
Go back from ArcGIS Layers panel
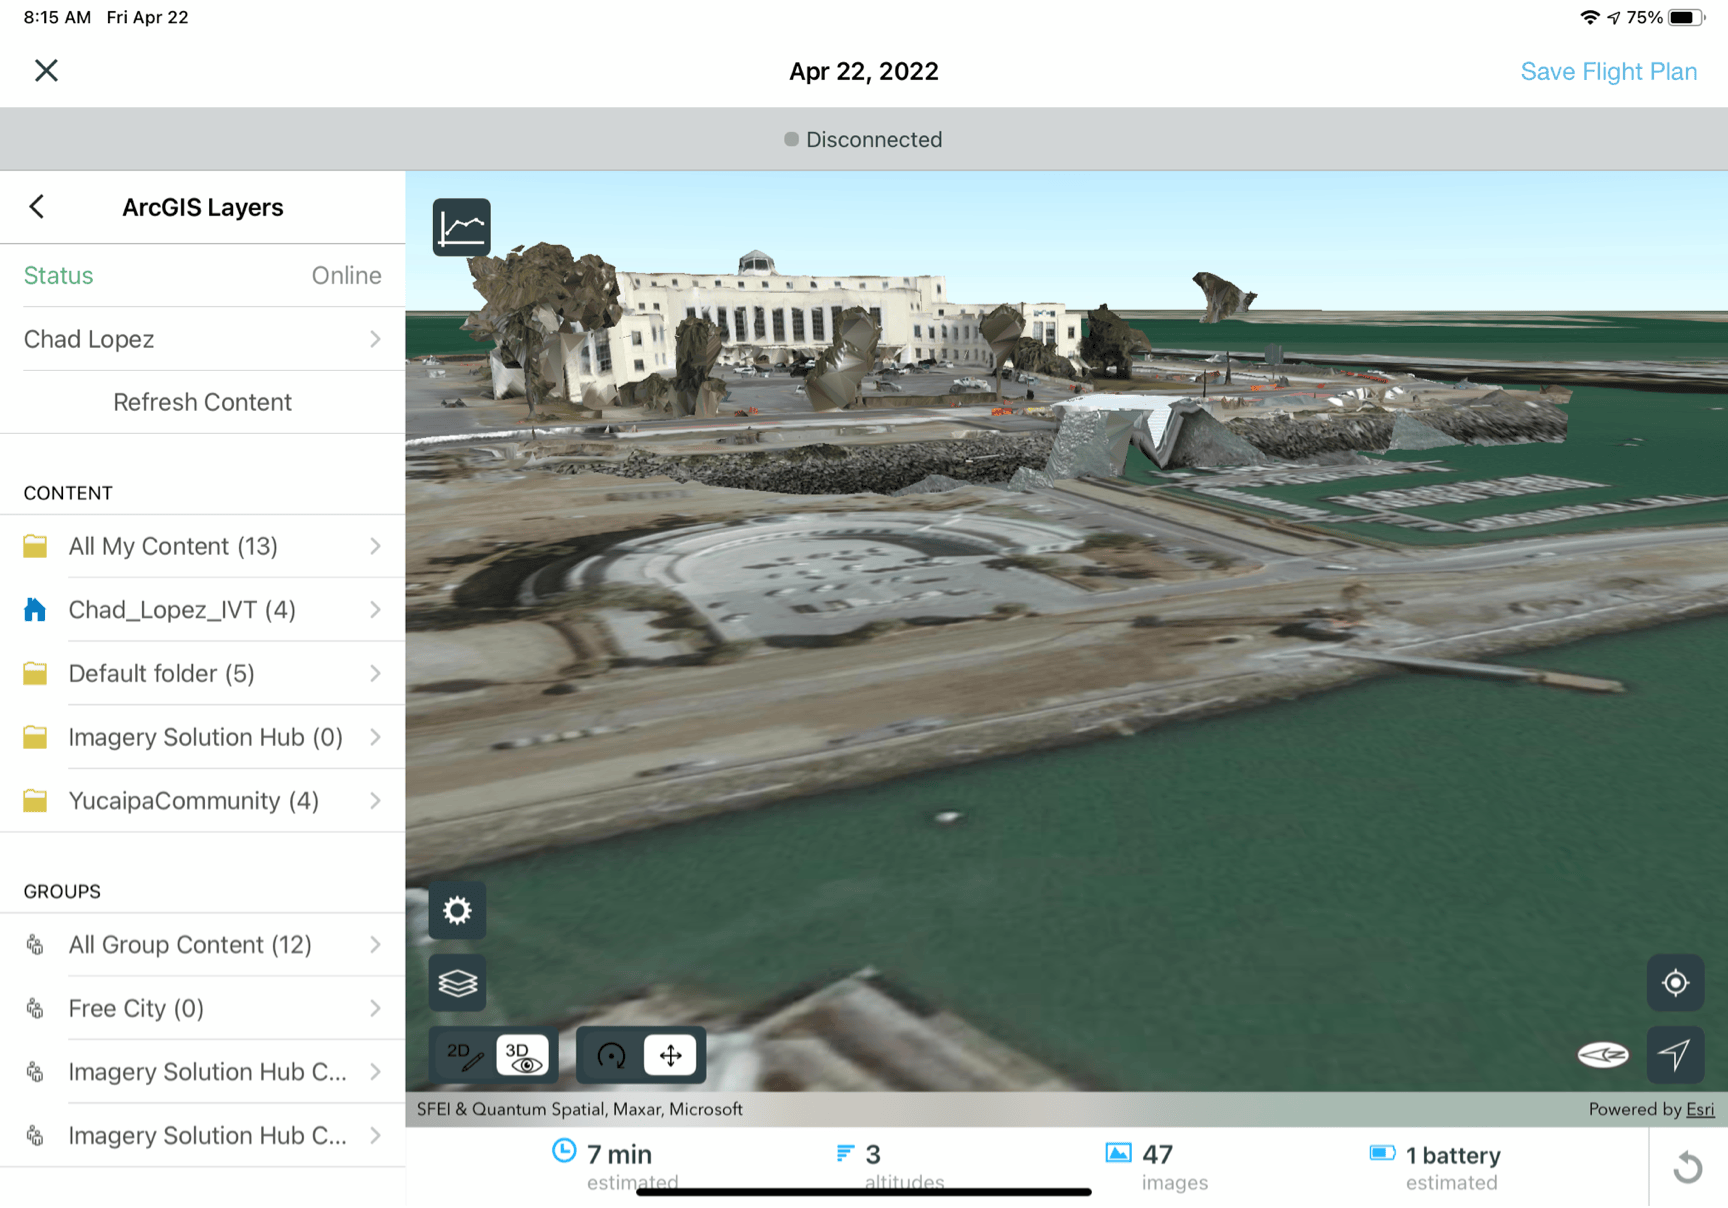pos(36,207)
